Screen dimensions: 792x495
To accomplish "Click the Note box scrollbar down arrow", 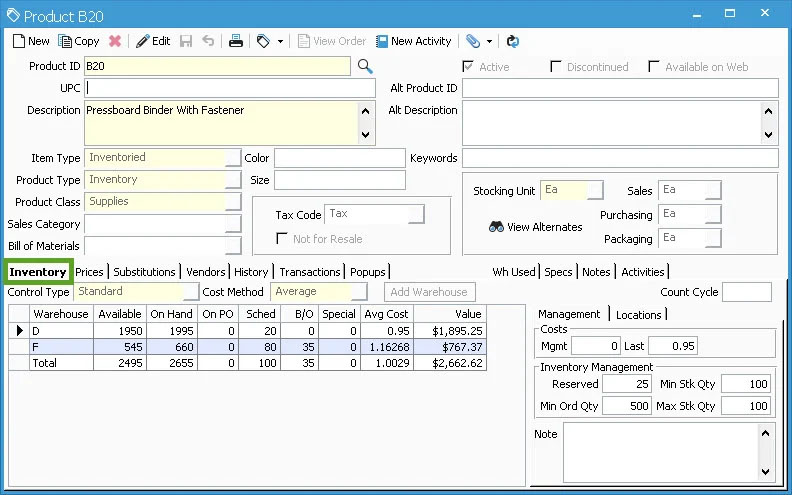I will click(765, 471).
